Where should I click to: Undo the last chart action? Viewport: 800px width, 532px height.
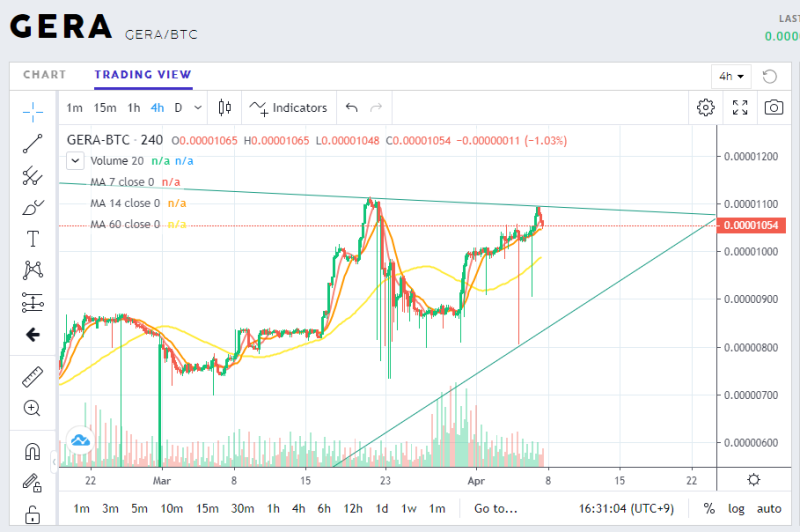352,108
